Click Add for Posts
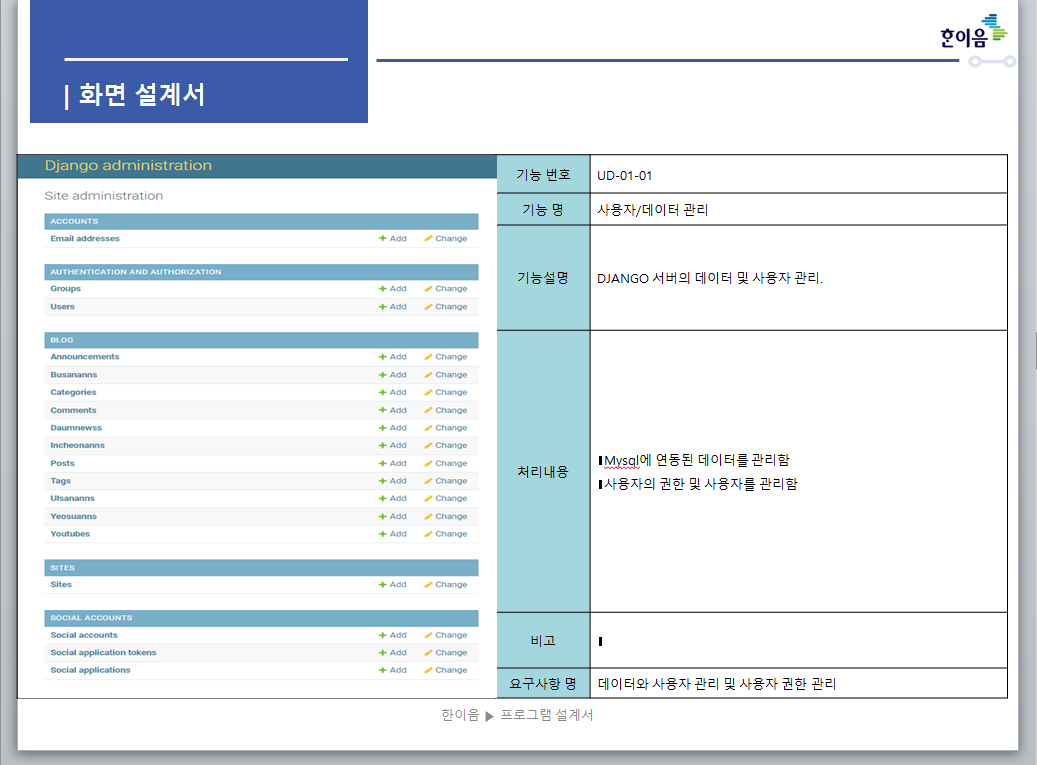 [x=393, y=463]
